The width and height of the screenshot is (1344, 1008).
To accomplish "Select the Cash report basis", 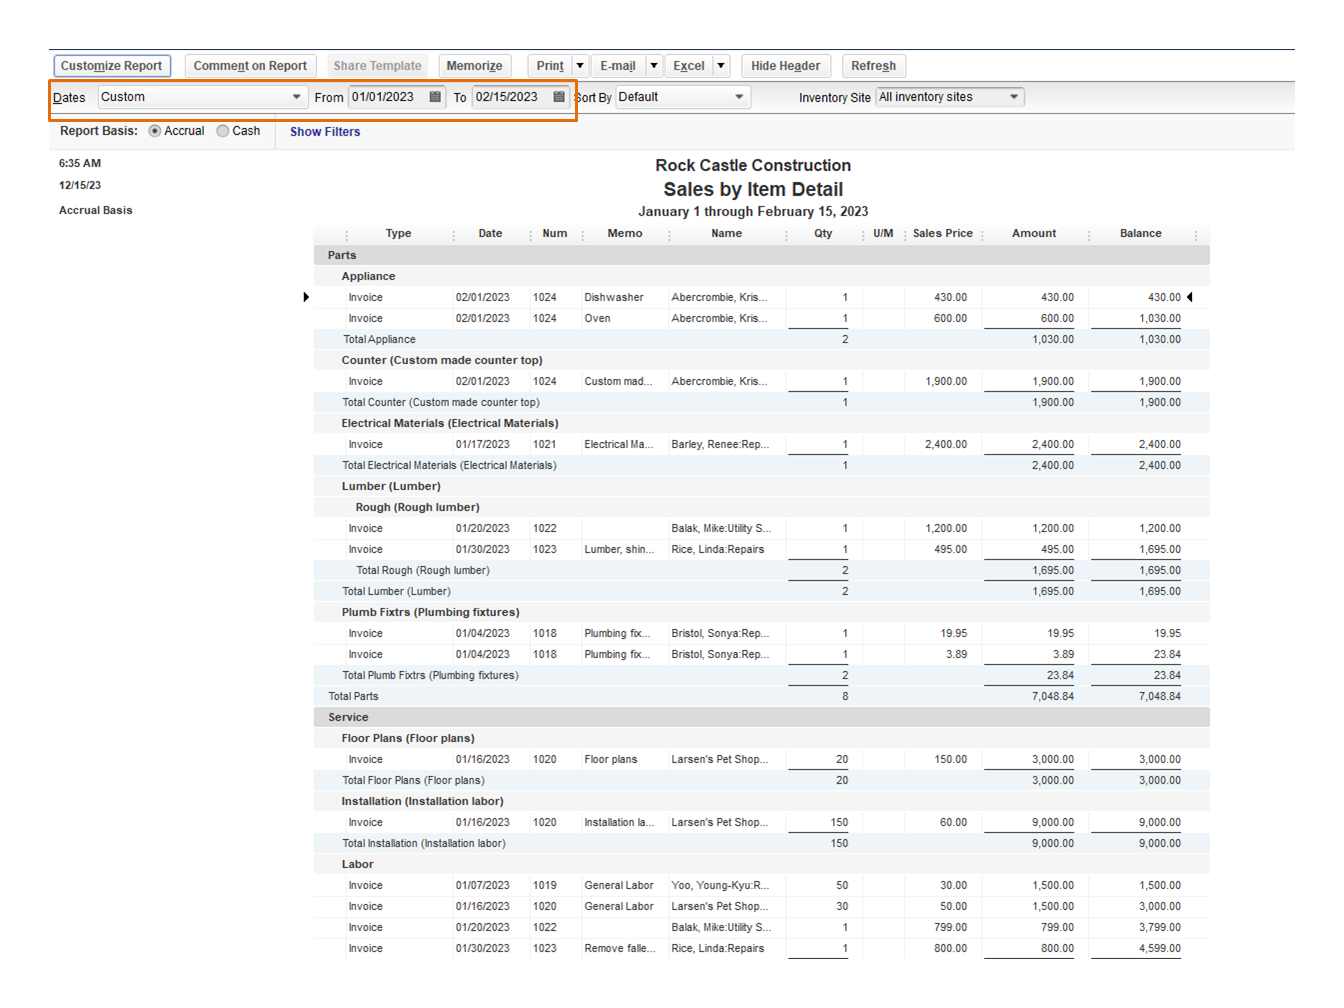I will 222,131.
